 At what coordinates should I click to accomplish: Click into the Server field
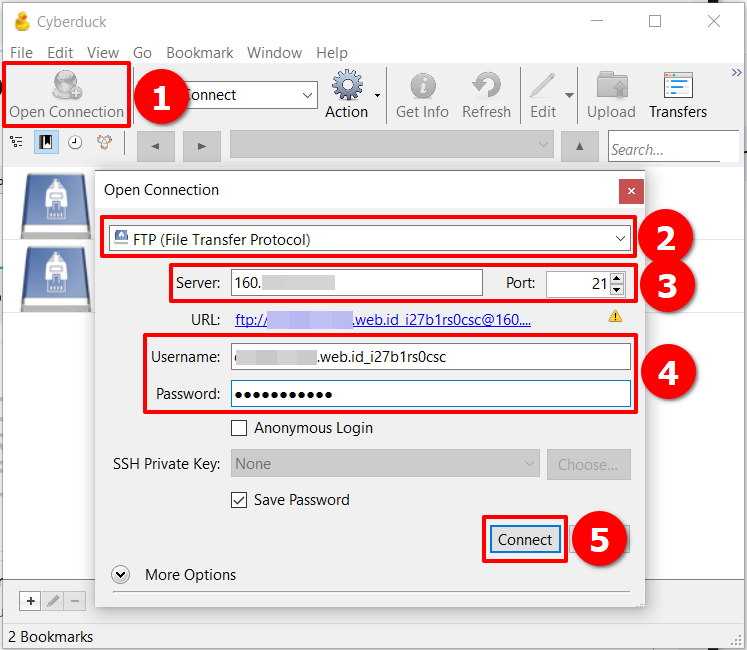coord(357,283)
